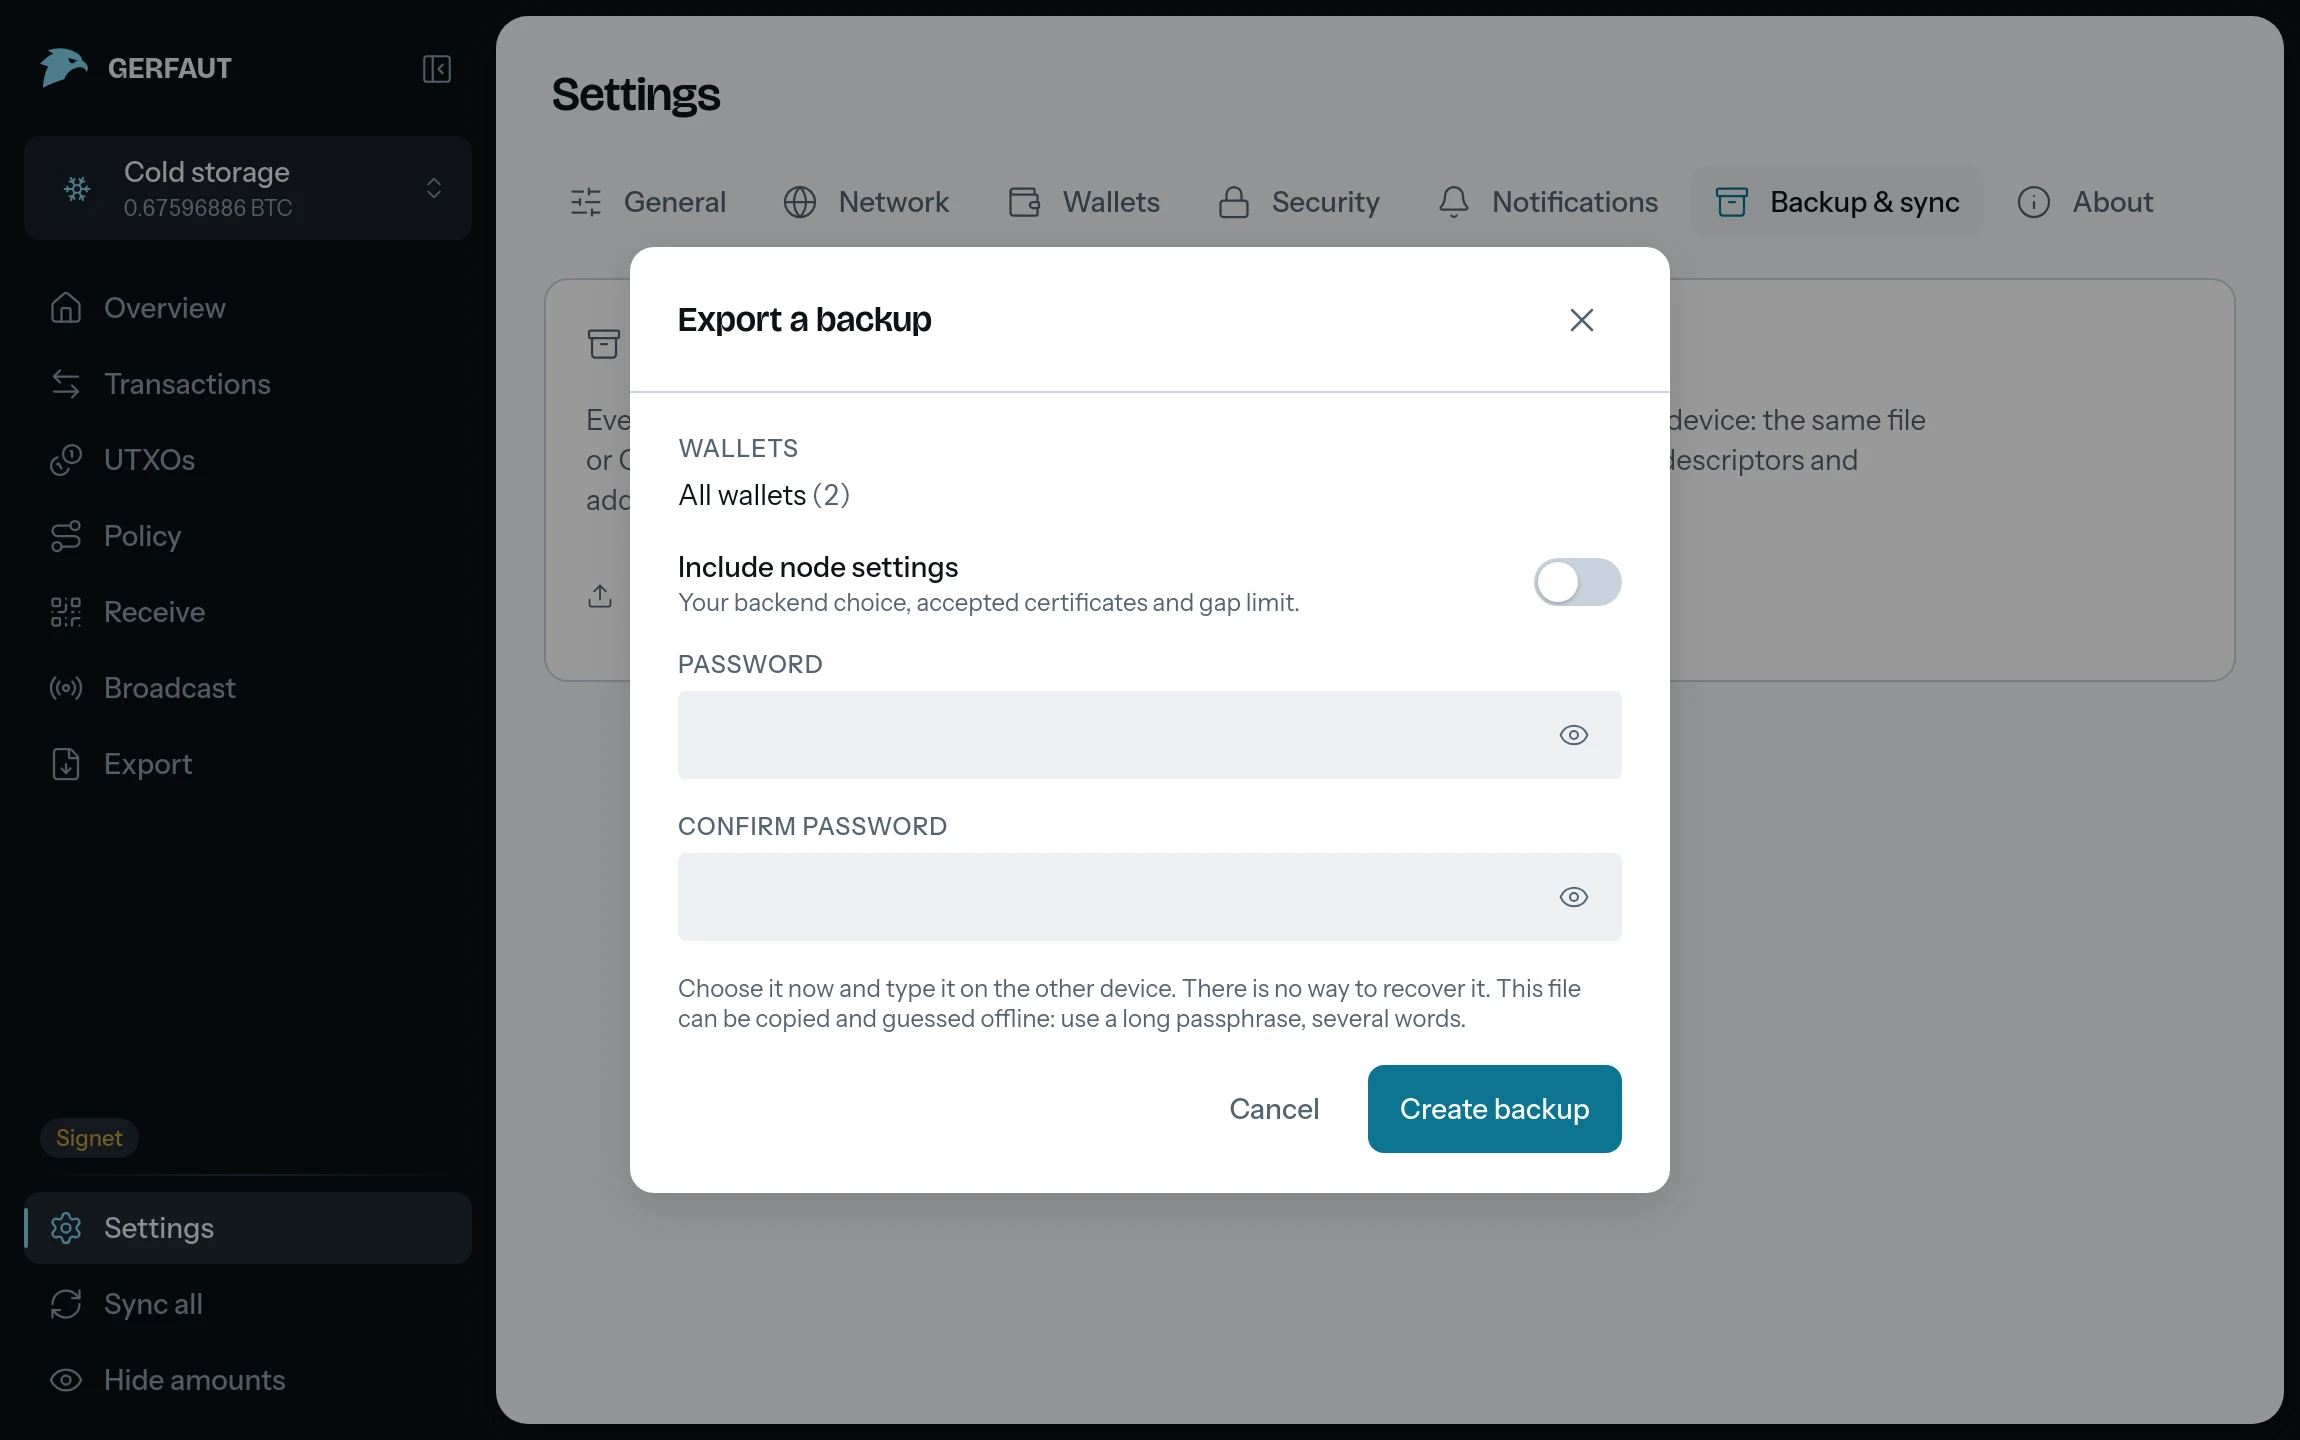Click Cancel in the backup dialog
This screenshot has width=2300, height=1440.
click(x=1274, y=1109)
